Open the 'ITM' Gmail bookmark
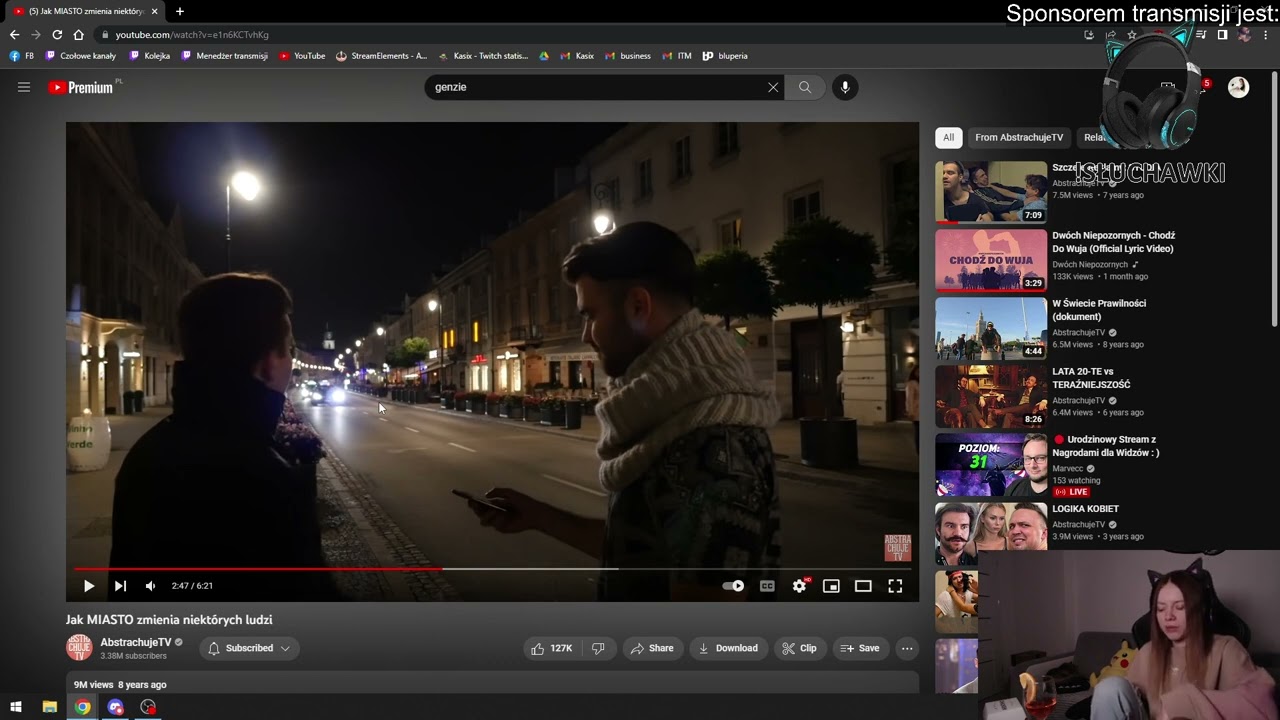 [677, 56]
